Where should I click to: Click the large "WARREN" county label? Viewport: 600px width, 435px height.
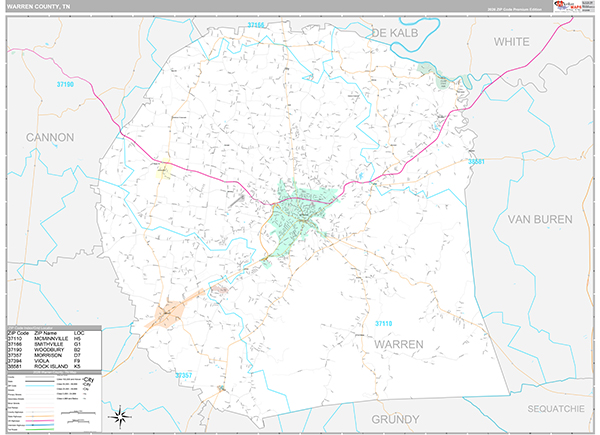tap(399, 344)
